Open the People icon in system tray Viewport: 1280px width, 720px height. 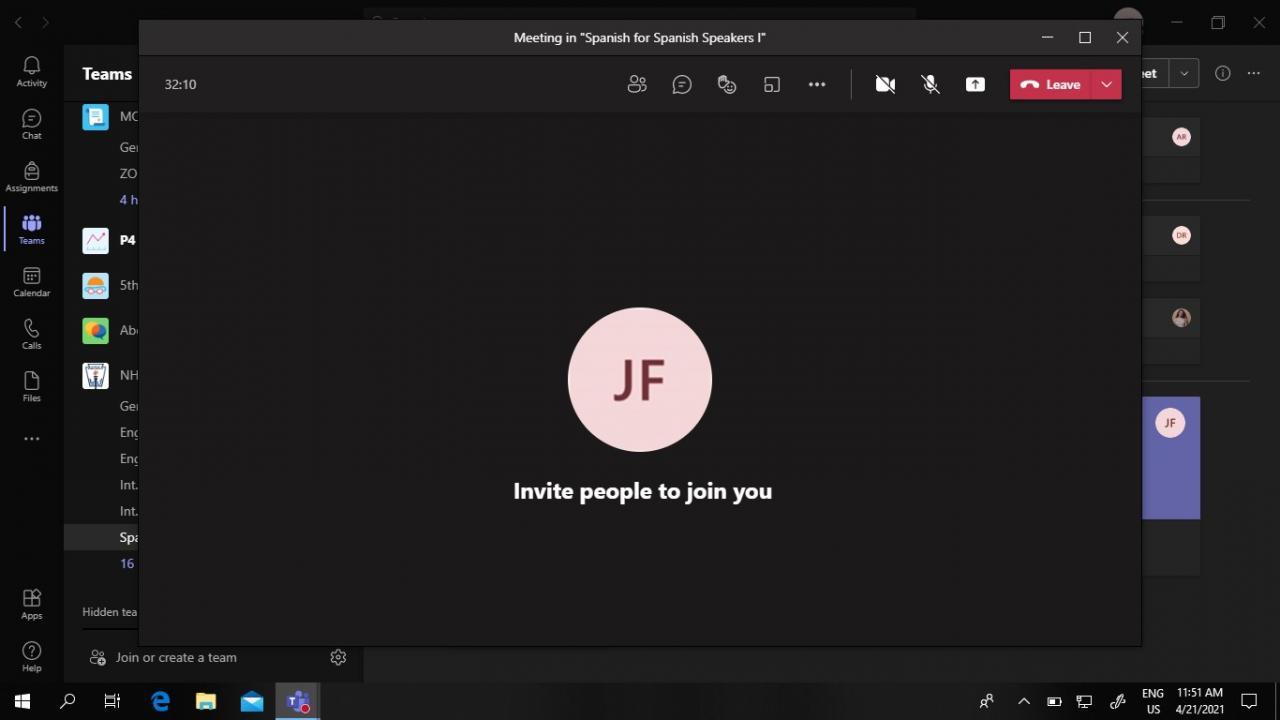click(987, 701)
